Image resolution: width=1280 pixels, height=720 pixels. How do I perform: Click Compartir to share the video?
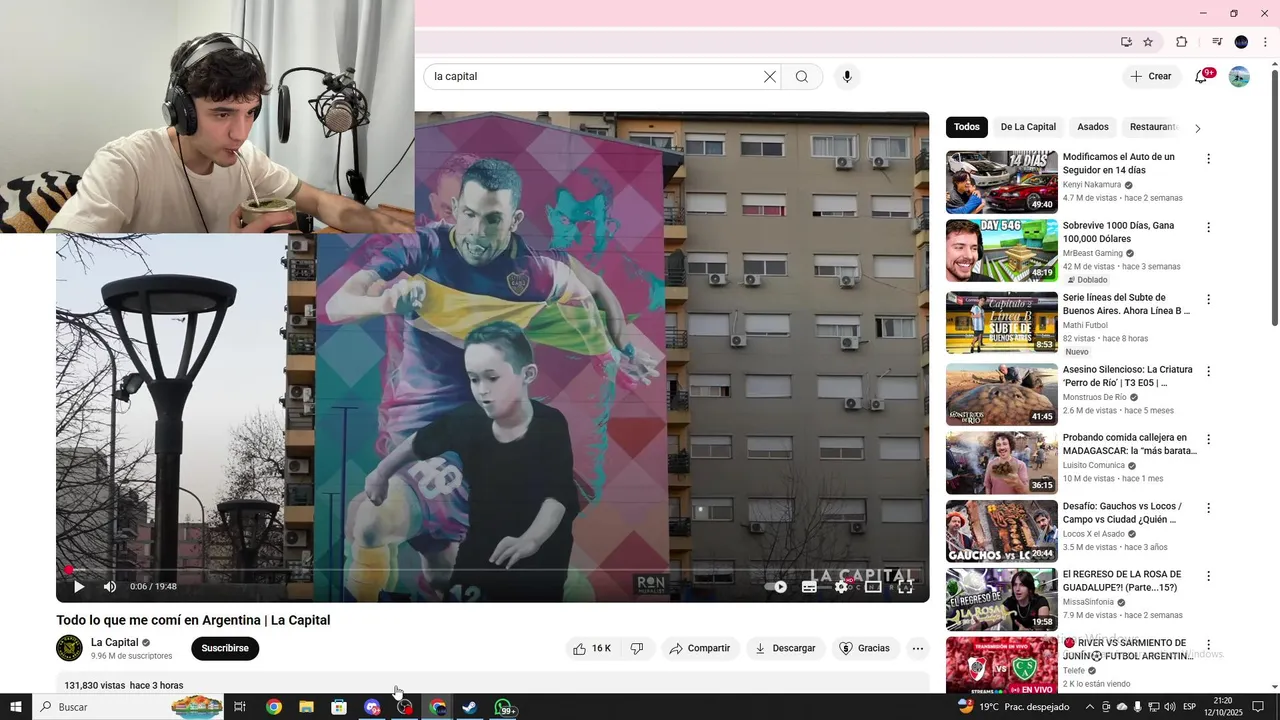(700, 649)
